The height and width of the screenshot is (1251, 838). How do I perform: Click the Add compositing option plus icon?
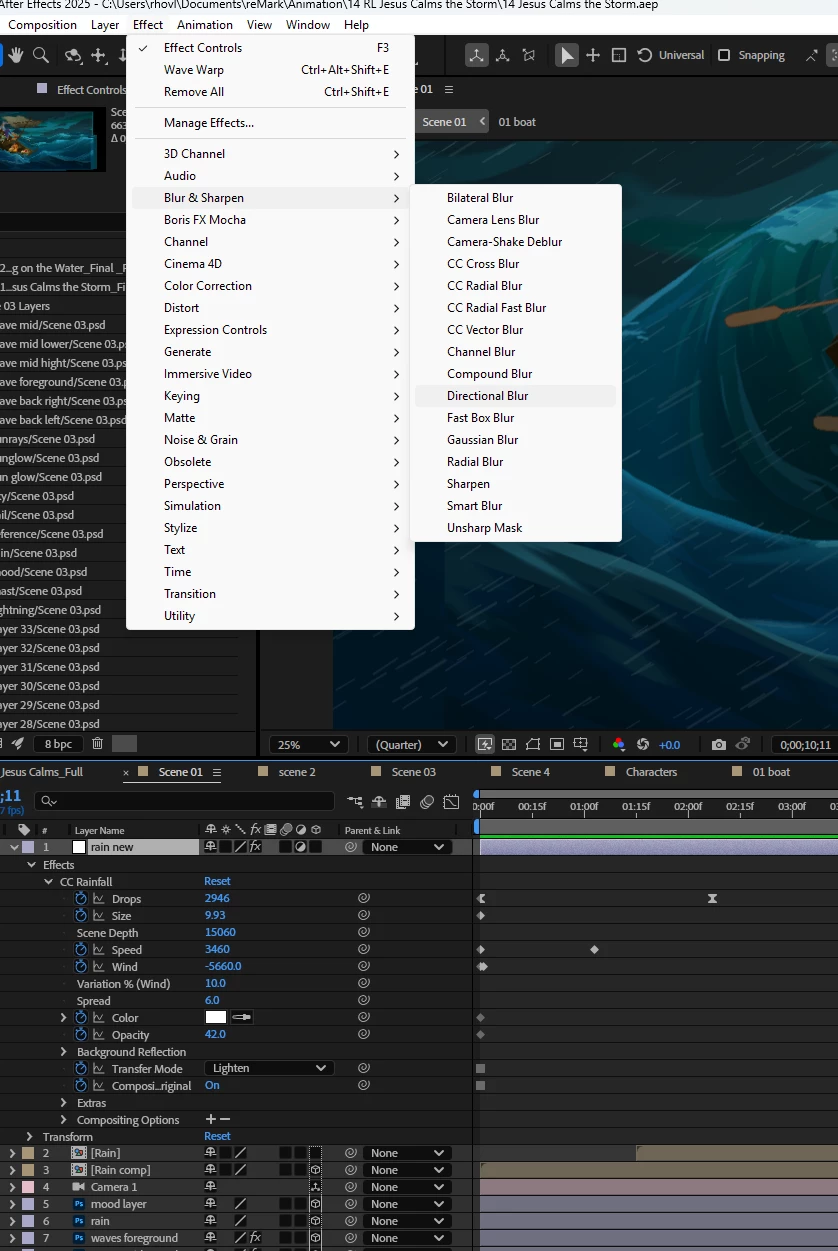pos(210,1120)
